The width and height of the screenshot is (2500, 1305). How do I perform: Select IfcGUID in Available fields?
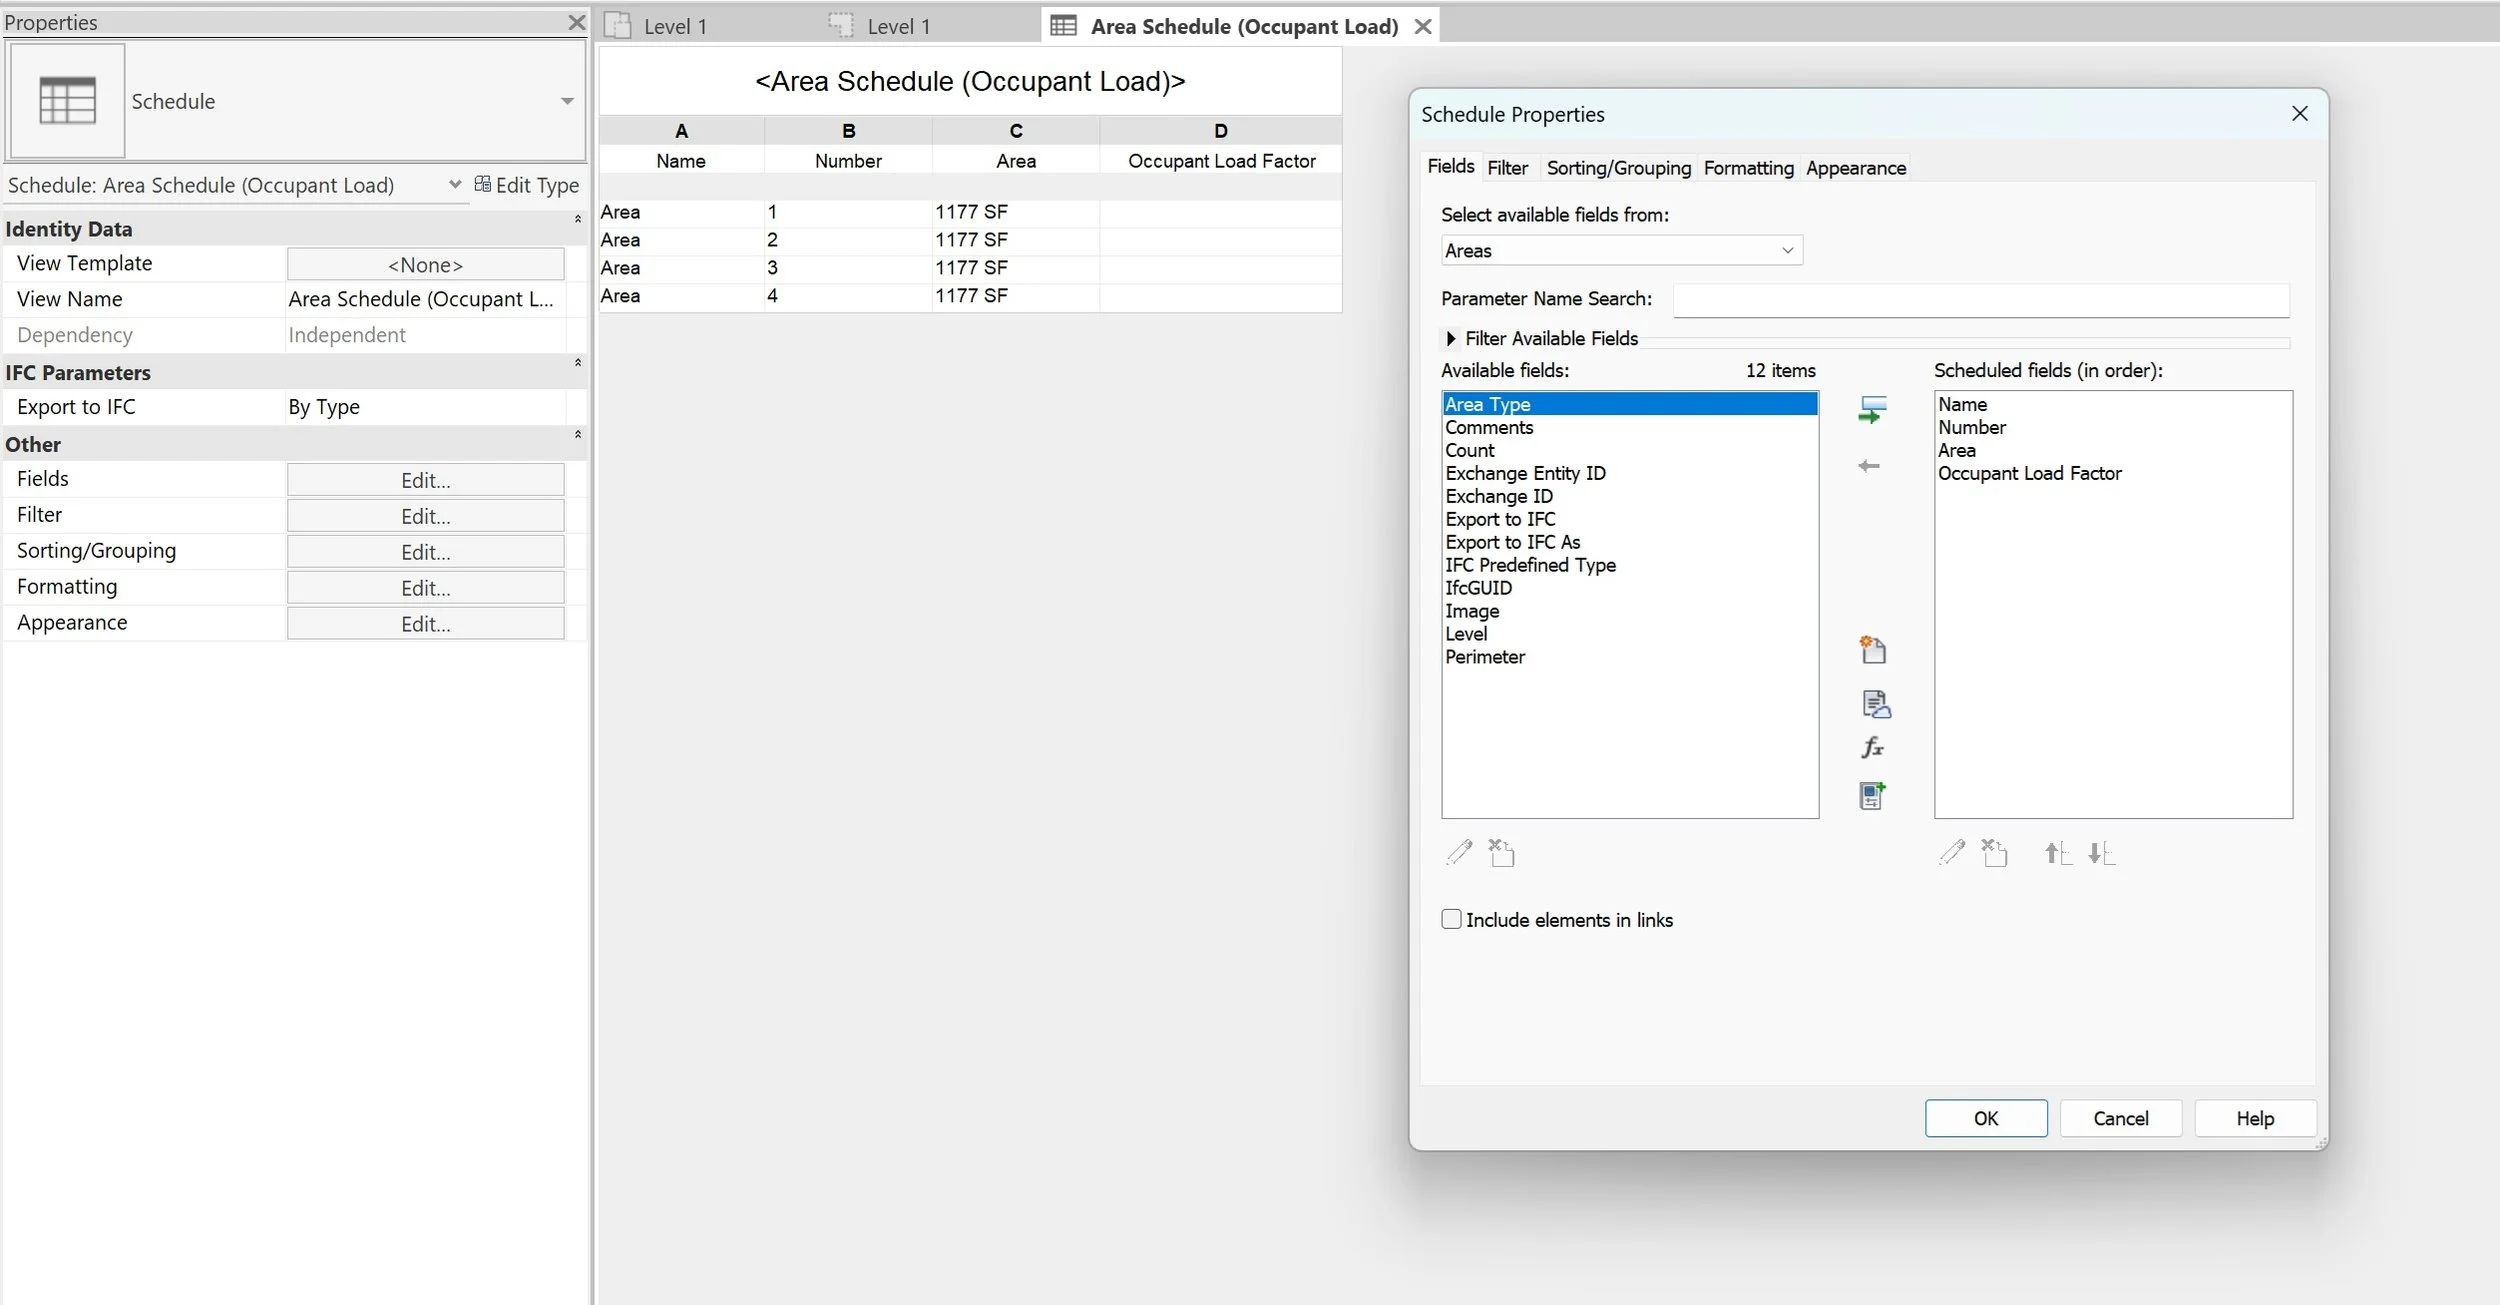[x=1629, y=588]
